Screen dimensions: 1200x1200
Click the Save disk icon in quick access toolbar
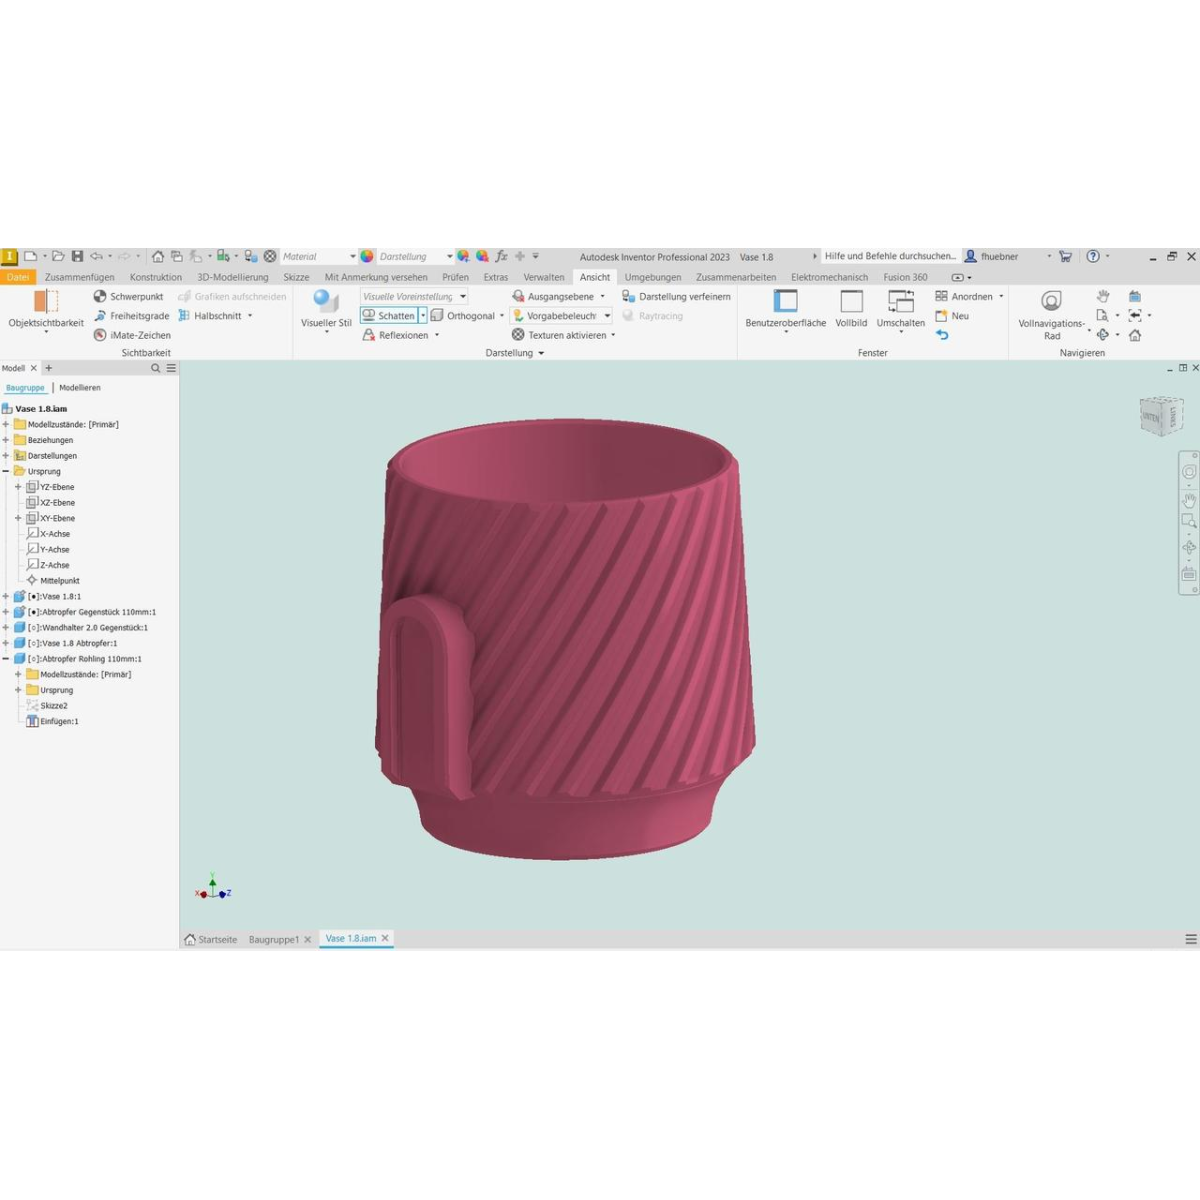point(77,257)
